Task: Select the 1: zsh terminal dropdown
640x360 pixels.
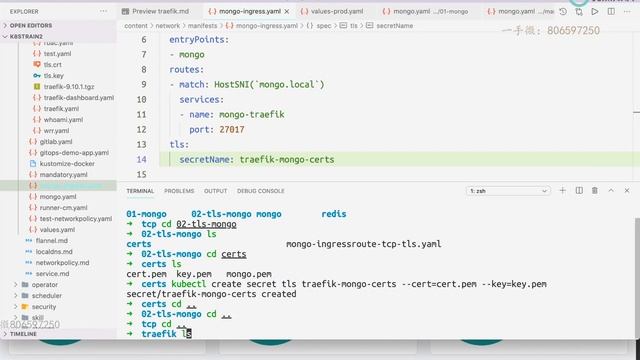Action: tap(508, 191)
